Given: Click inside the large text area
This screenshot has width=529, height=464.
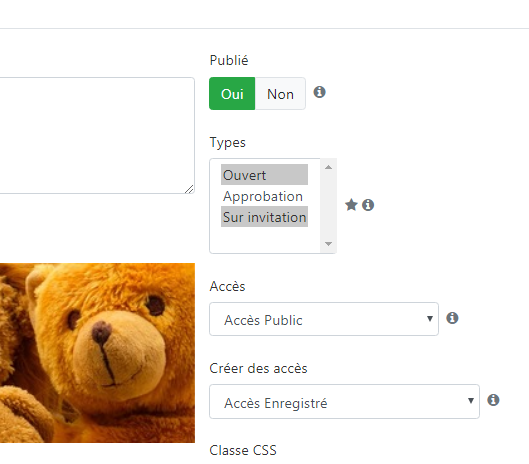Looking at the screenshot, I should pos(97,135).
